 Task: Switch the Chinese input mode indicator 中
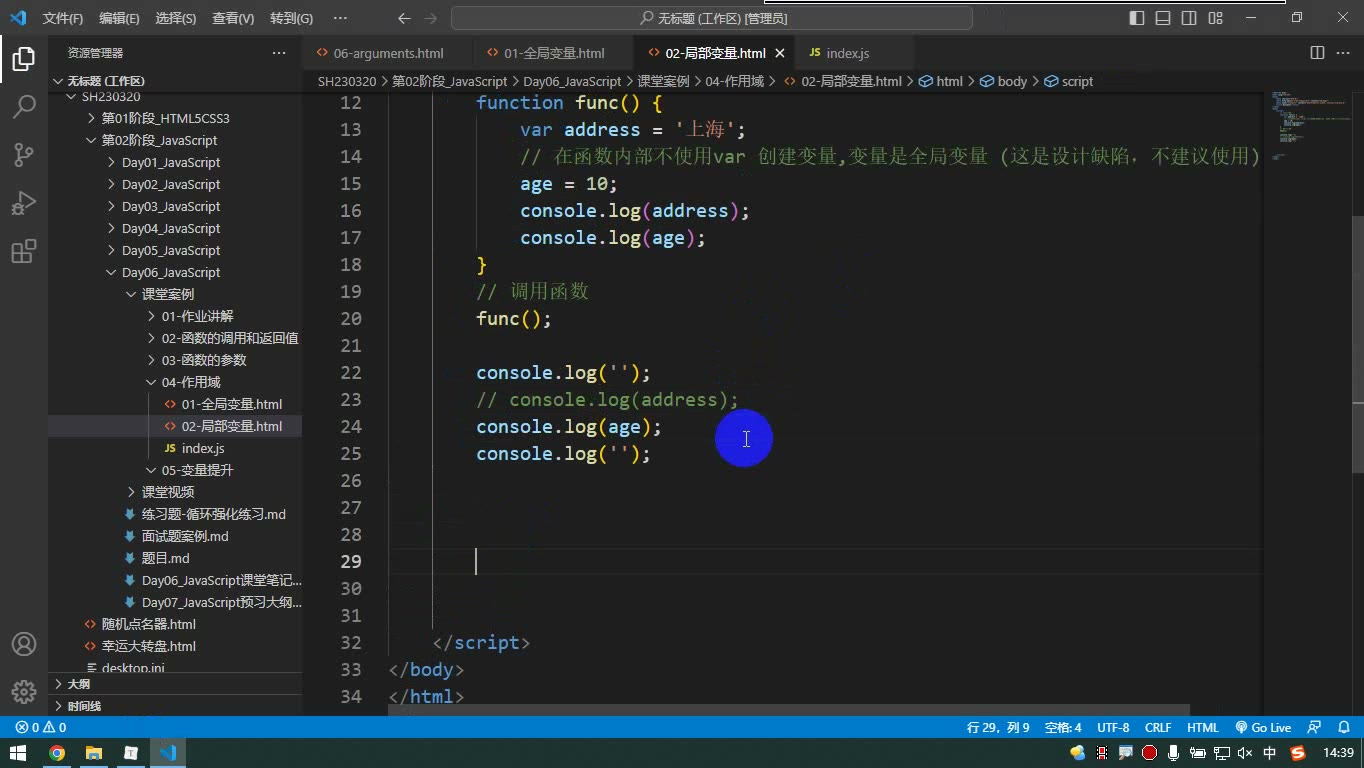coord(1270,753)
